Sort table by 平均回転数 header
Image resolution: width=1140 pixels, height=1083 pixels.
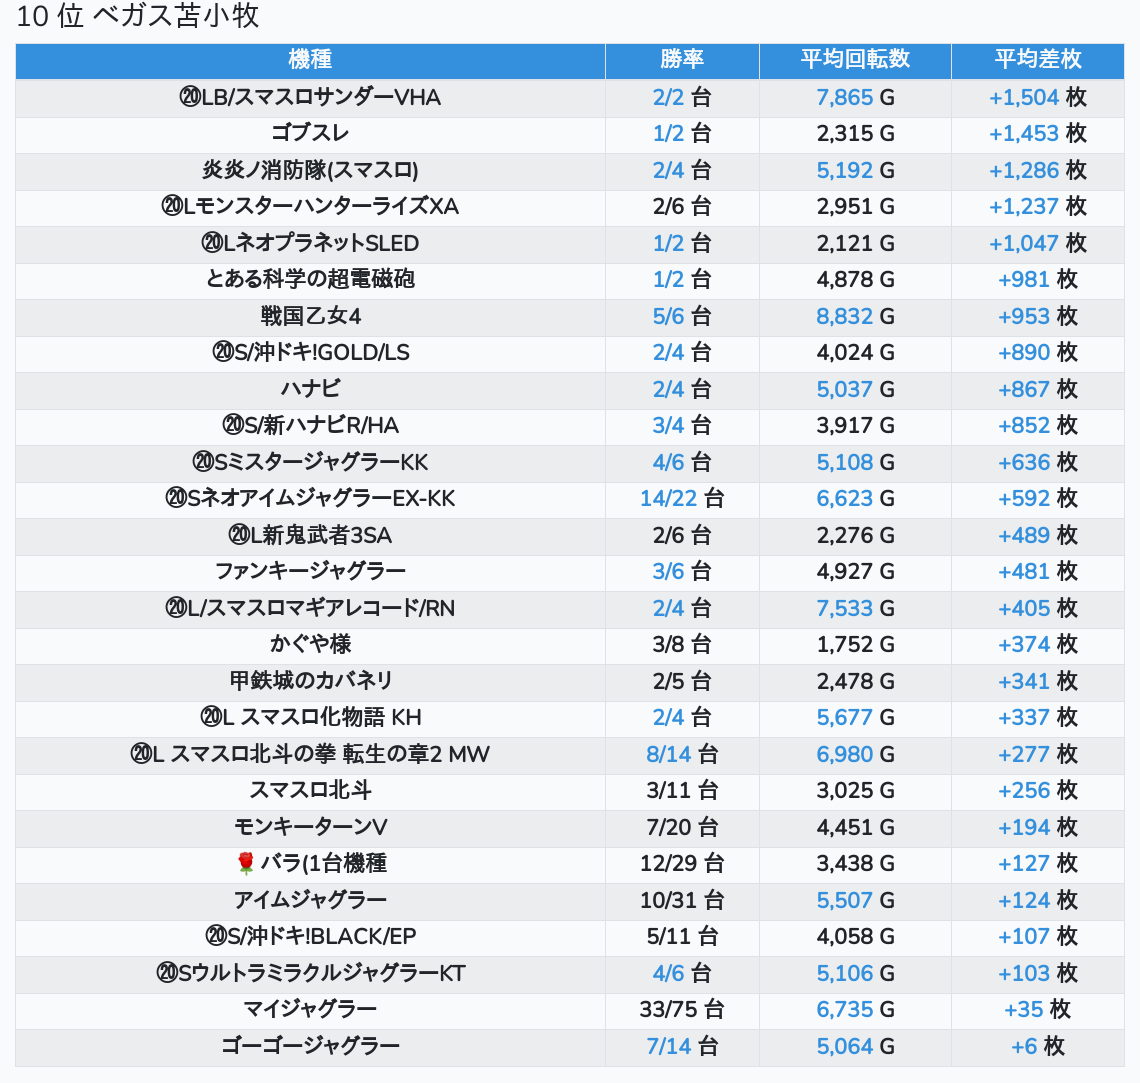click(x=855, y=60)
